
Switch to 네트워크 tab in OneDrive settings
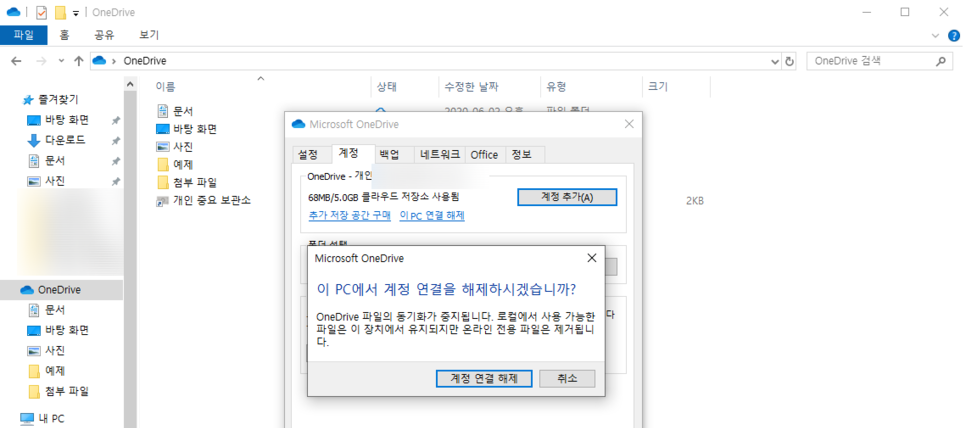pyautogui.click(x=440, y=154)
